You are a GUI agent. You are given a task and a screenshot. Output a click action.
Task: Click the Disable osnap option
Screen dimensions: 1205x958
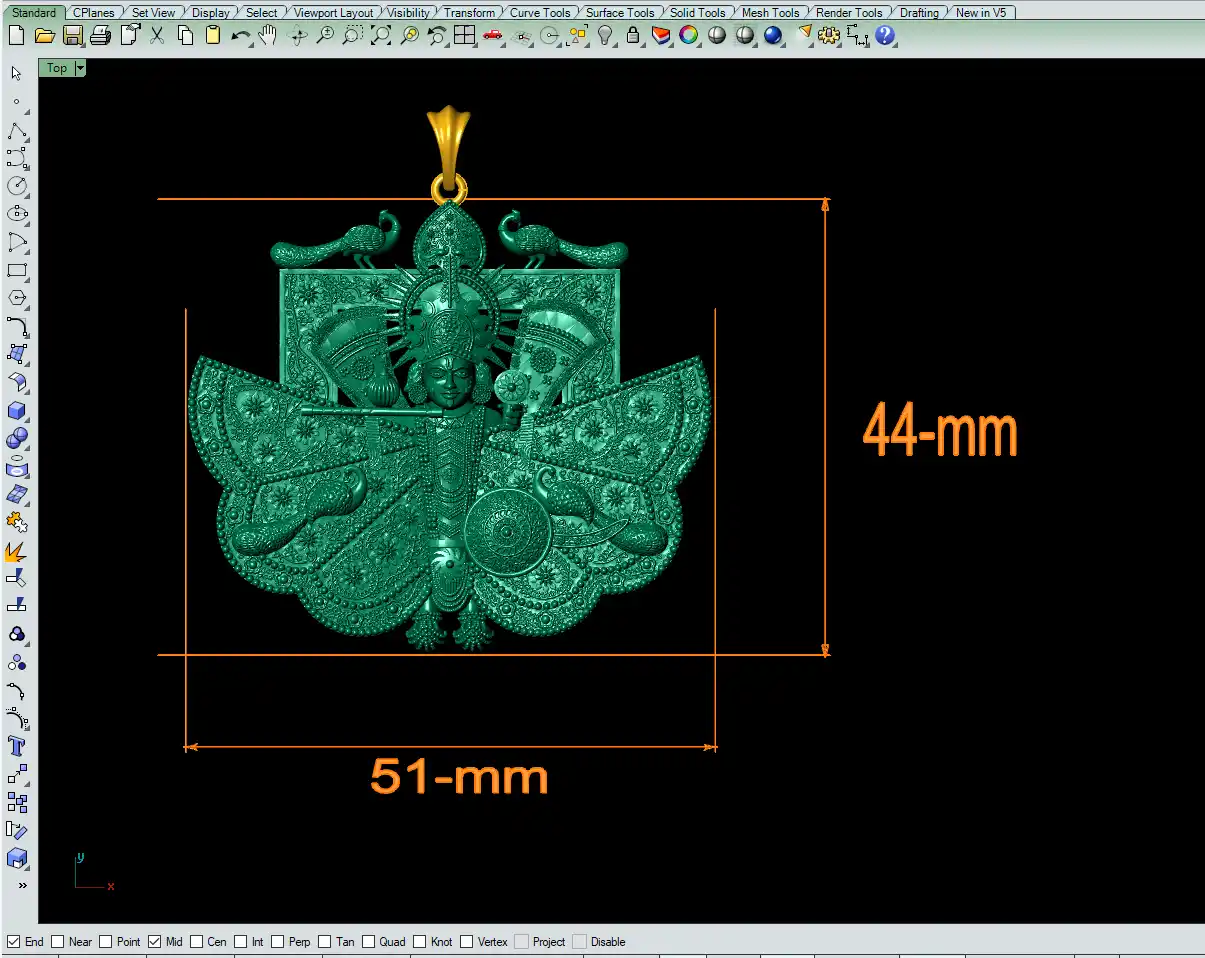point(607,942)
